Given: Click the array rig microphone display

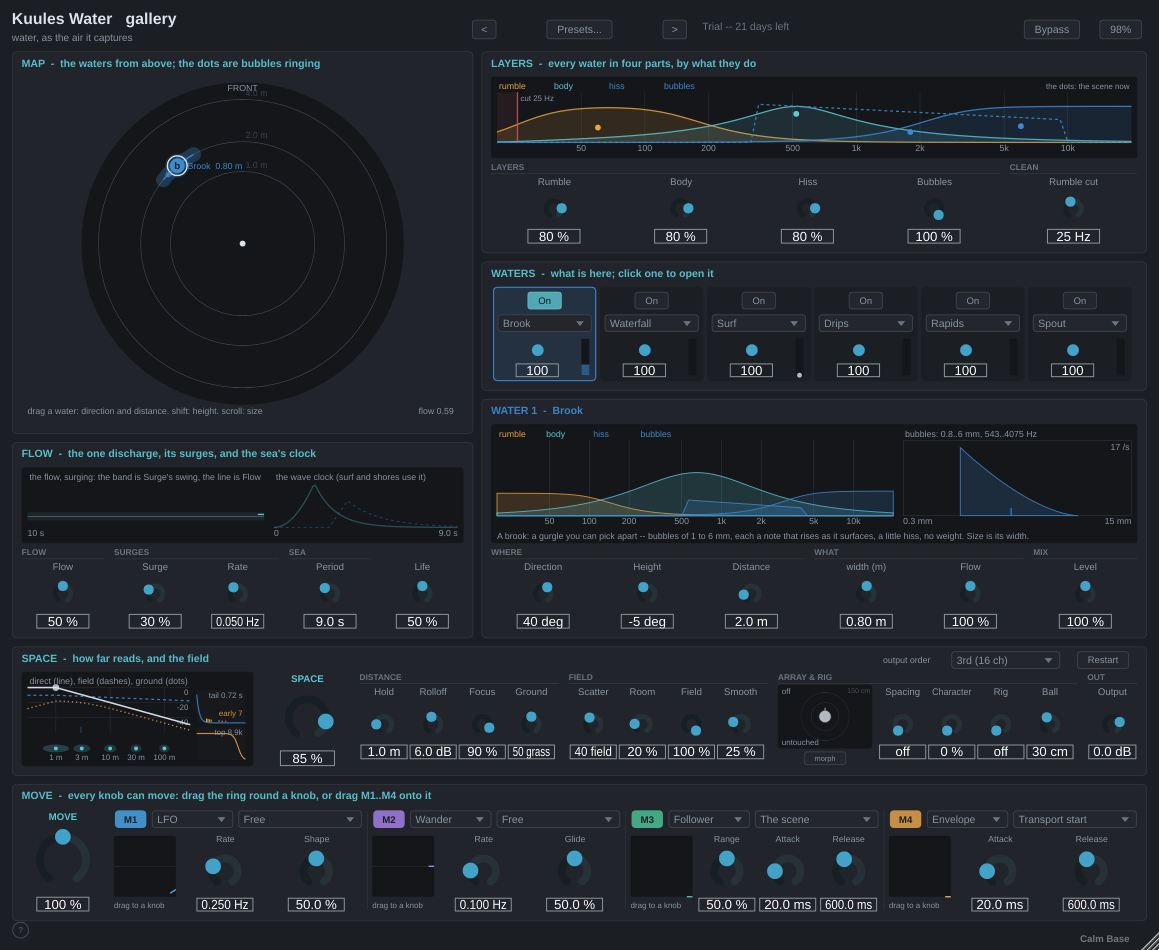Looking at the screenshot, I should [825, 716].
